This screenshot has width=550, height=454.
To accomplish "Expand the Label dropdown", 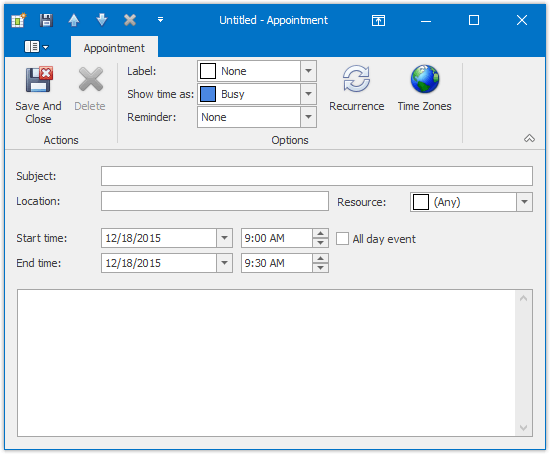I will click(x=308, y=71).
